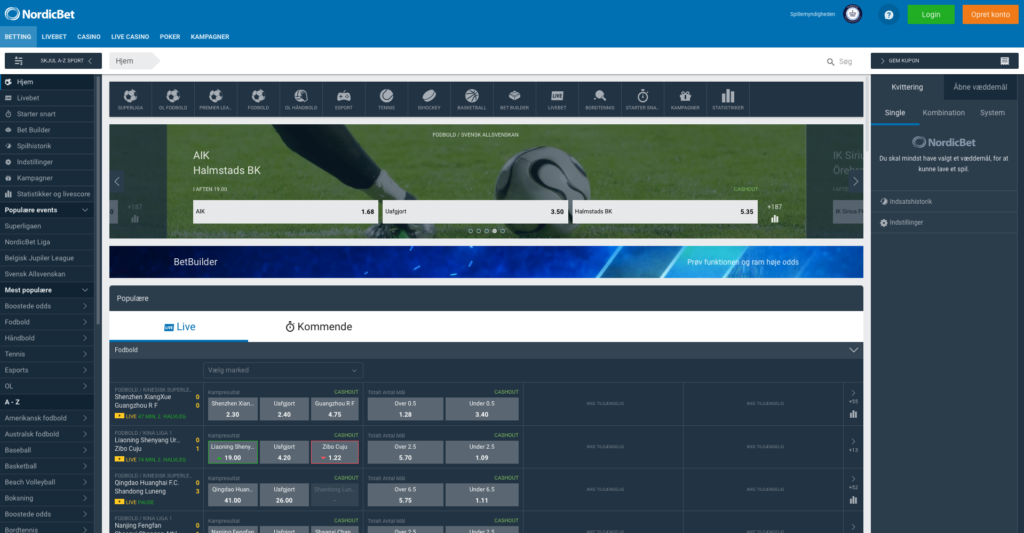Open Indstillinger gear in bet slip panel
1024x533 pixels.
901,222
